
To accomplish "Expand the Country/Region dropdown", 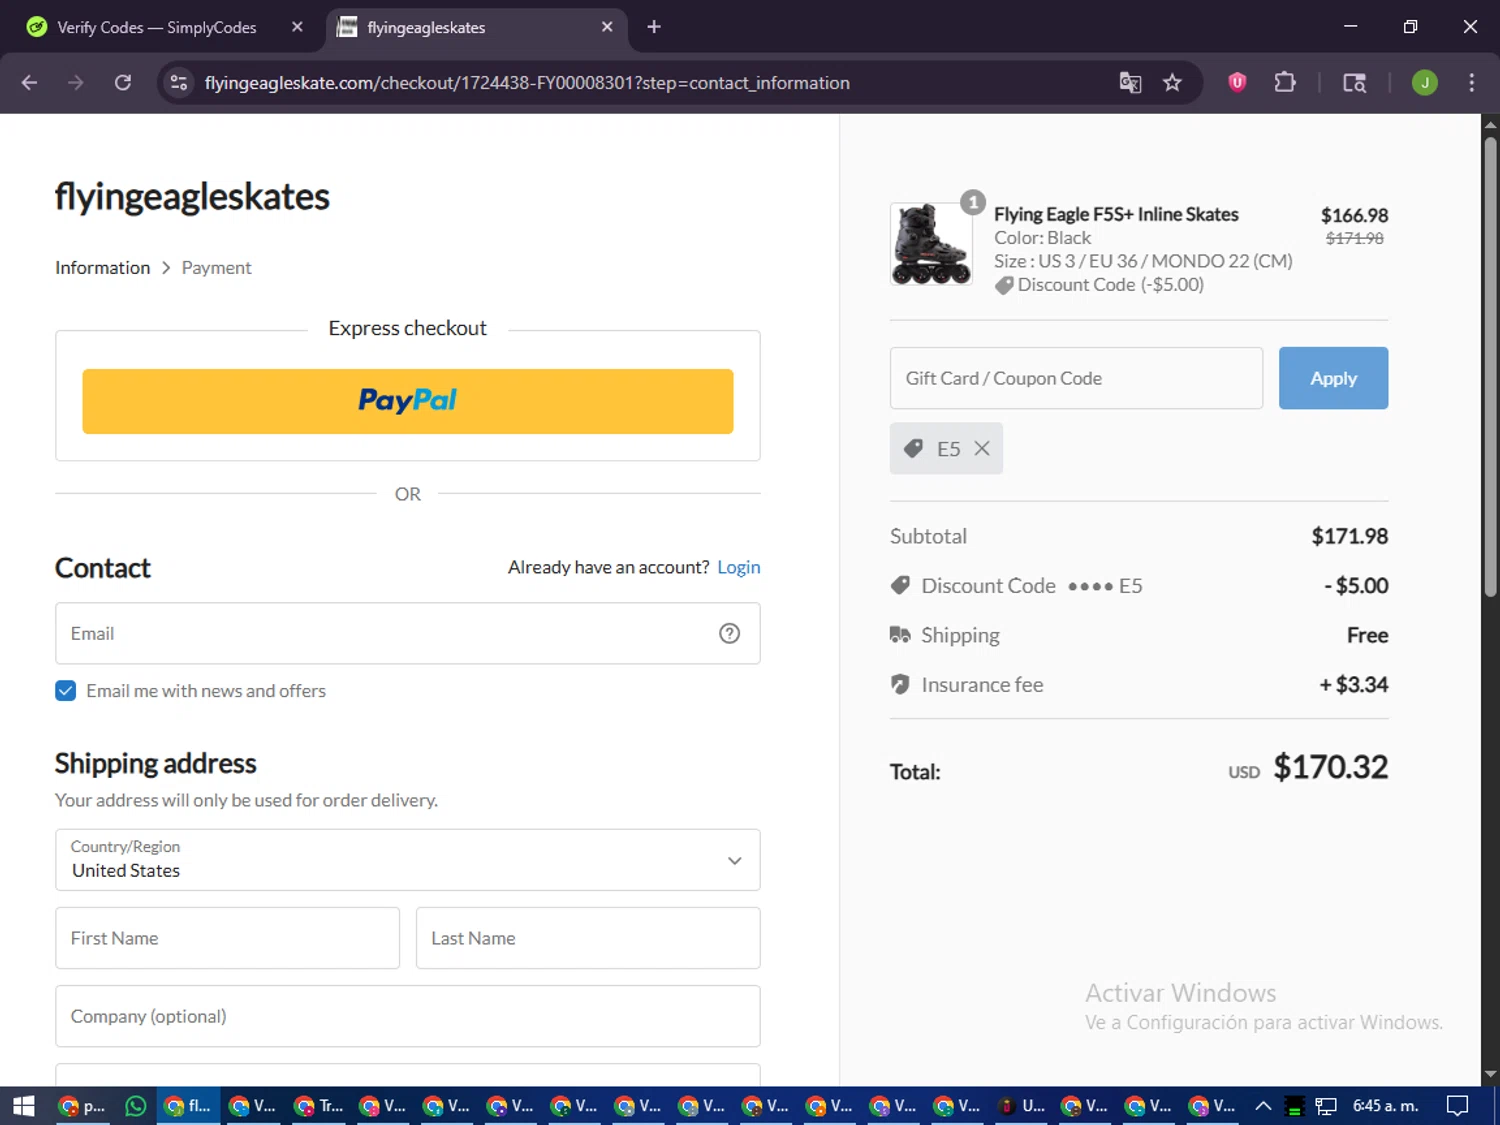I will pos(408,860).
